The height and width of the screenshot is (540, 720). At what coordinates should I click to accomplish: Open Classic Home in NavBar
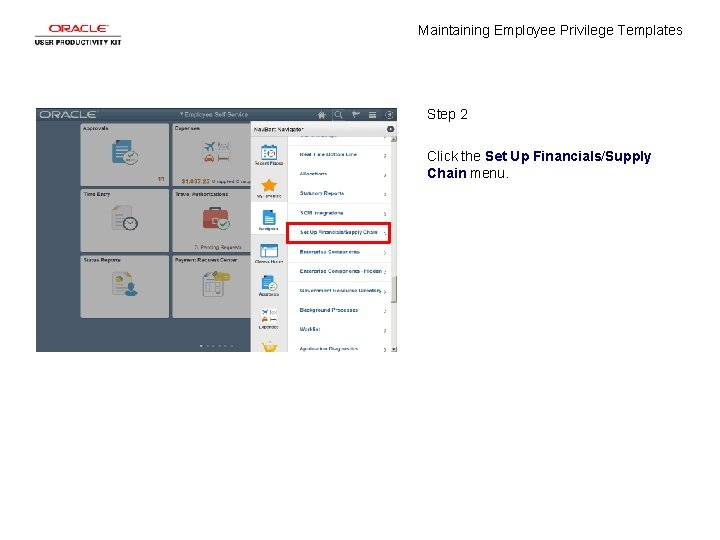(269, 253)
